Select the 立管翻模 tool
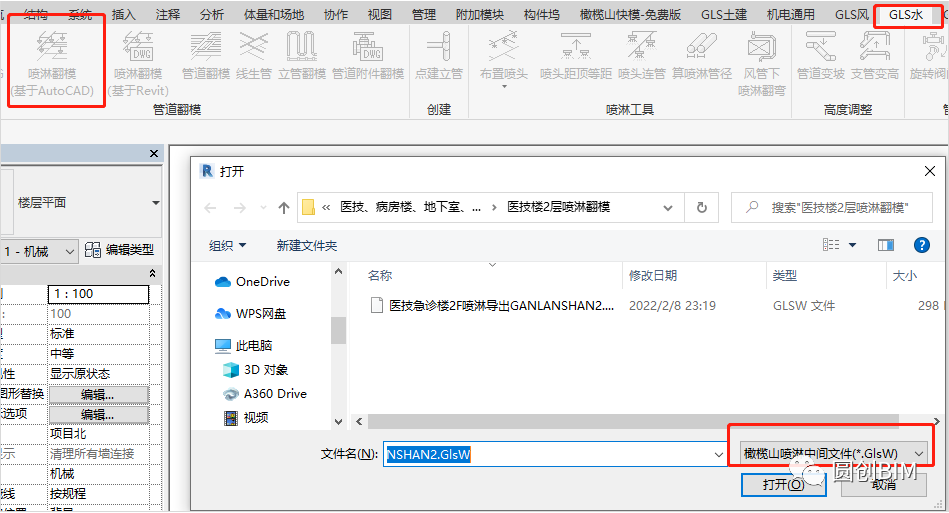The image size is (949, 513). tap(301, 56)
